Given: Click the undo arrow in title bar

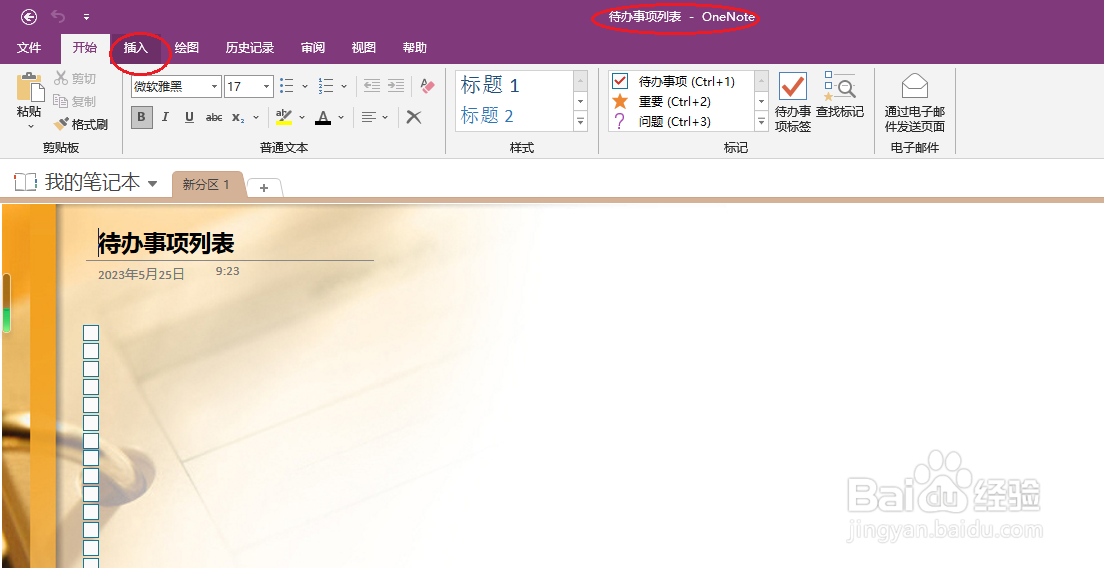Looking at the screenshot, I should point(58,16).
